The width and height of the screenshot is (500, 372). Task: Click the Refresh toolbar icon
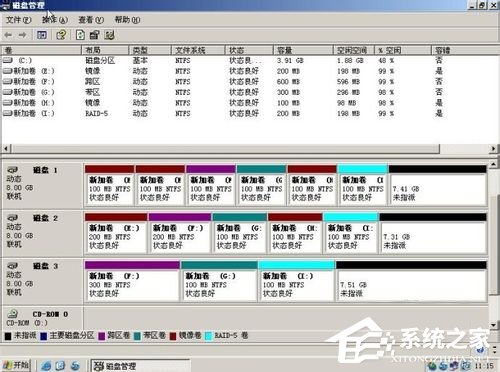coord(80,35)
